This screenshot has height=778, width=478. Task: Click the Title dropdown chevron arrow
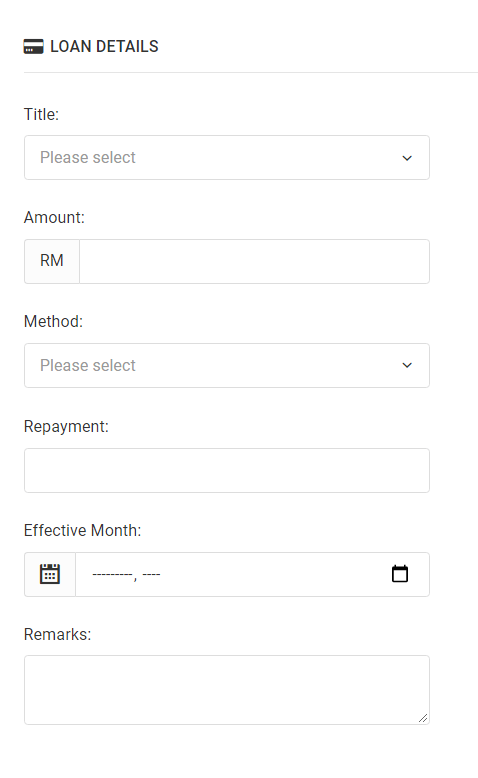407,158
